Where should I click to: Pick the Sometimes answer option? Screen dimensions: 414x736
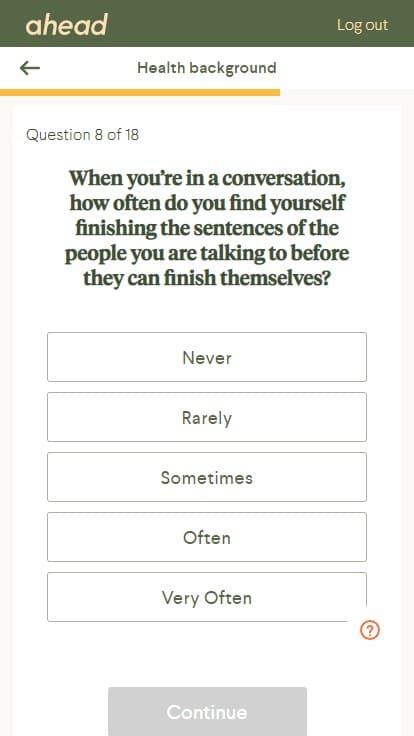click(x=207, y=477)
